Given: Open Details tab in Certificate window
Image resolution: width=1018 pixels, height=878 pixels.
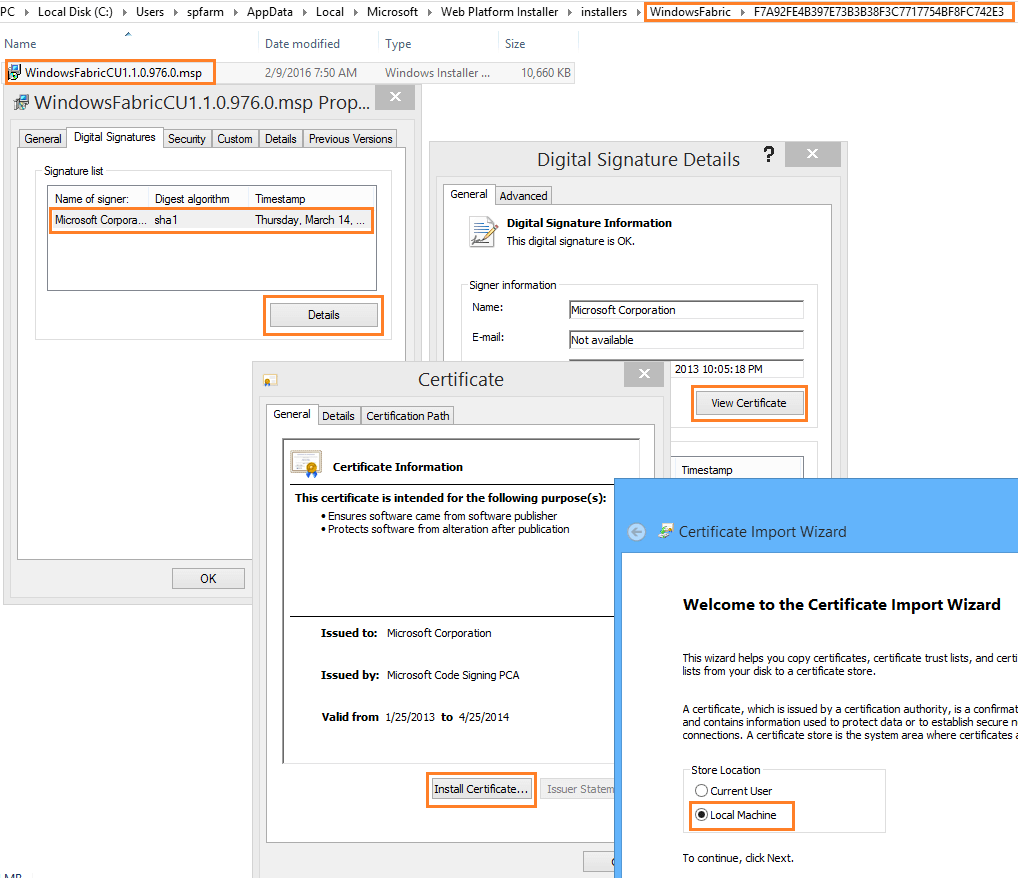Looking at the screenshot, I should 338,416.
